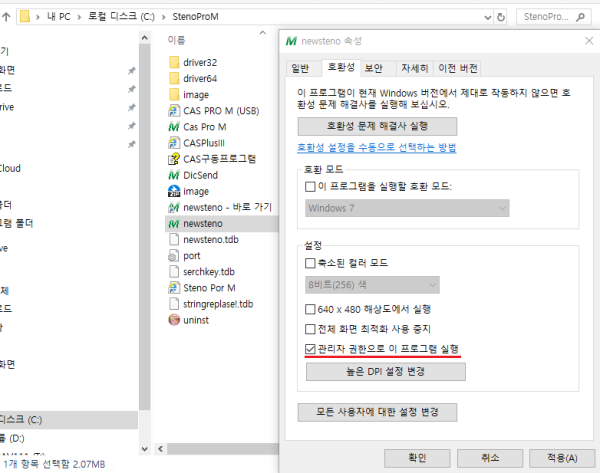Open 호환성 설정을 수동으로 선택하는 방법 link
This screenshot has width=600, height=473.
coord(377,147)
